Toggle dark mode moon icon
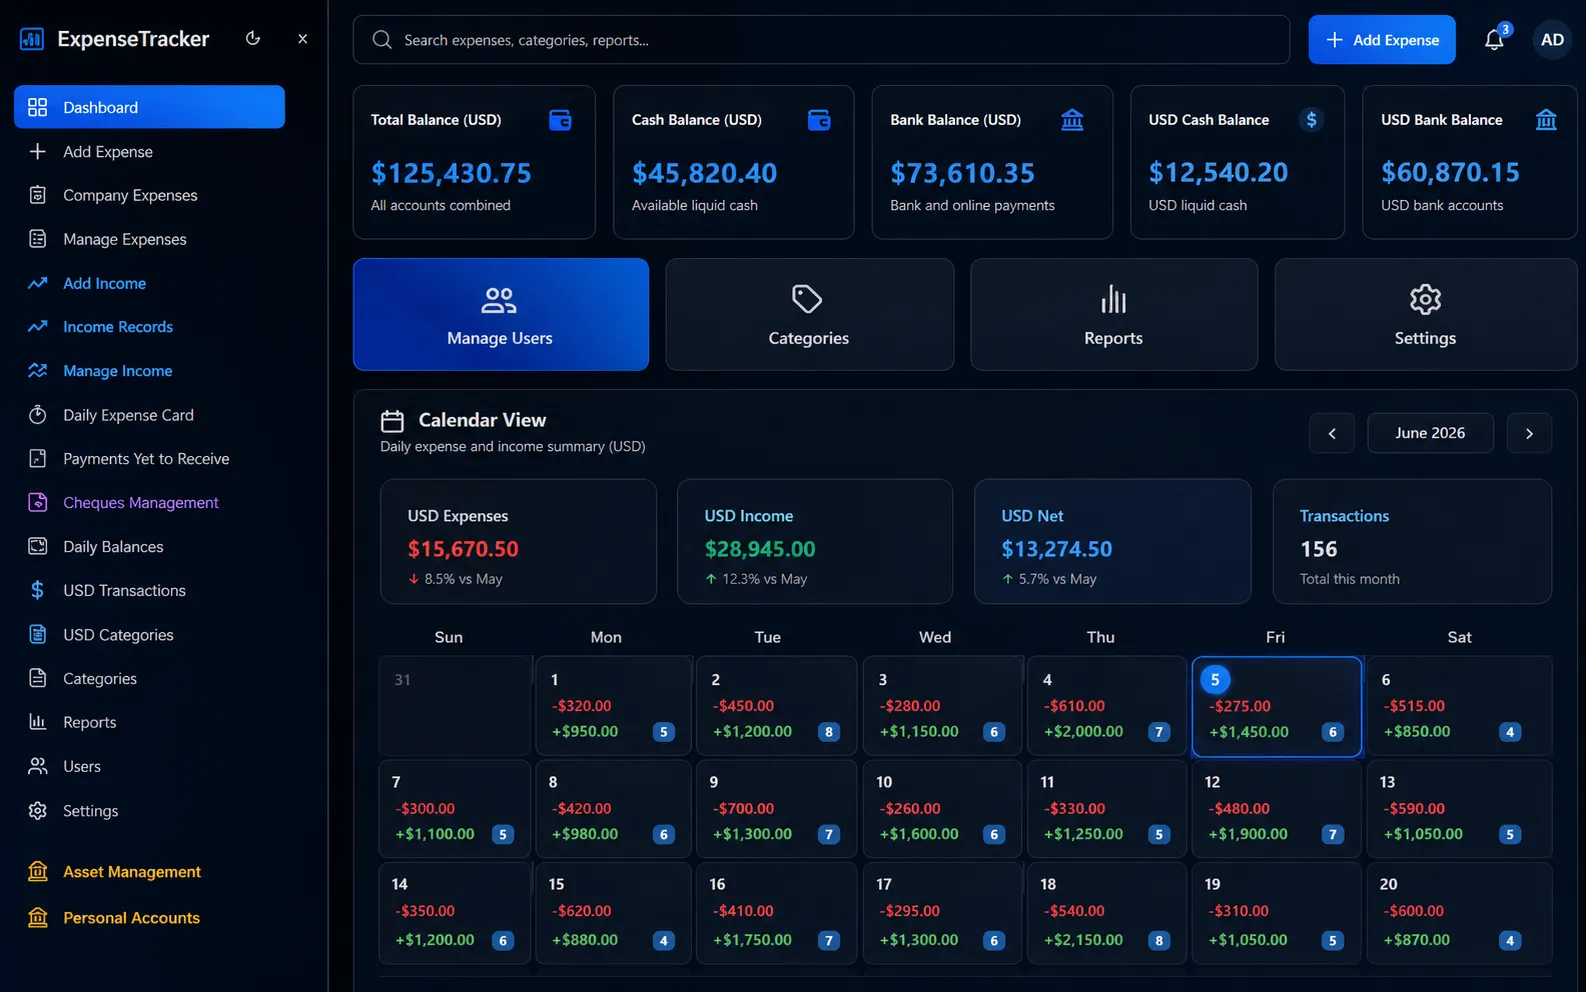1586x992 pixels. coord(253,39)
